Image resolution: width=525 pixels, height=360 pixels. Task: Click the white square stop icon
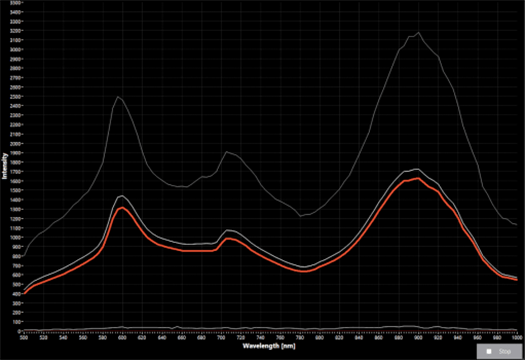pyautogui.click(x=489, y=351)
